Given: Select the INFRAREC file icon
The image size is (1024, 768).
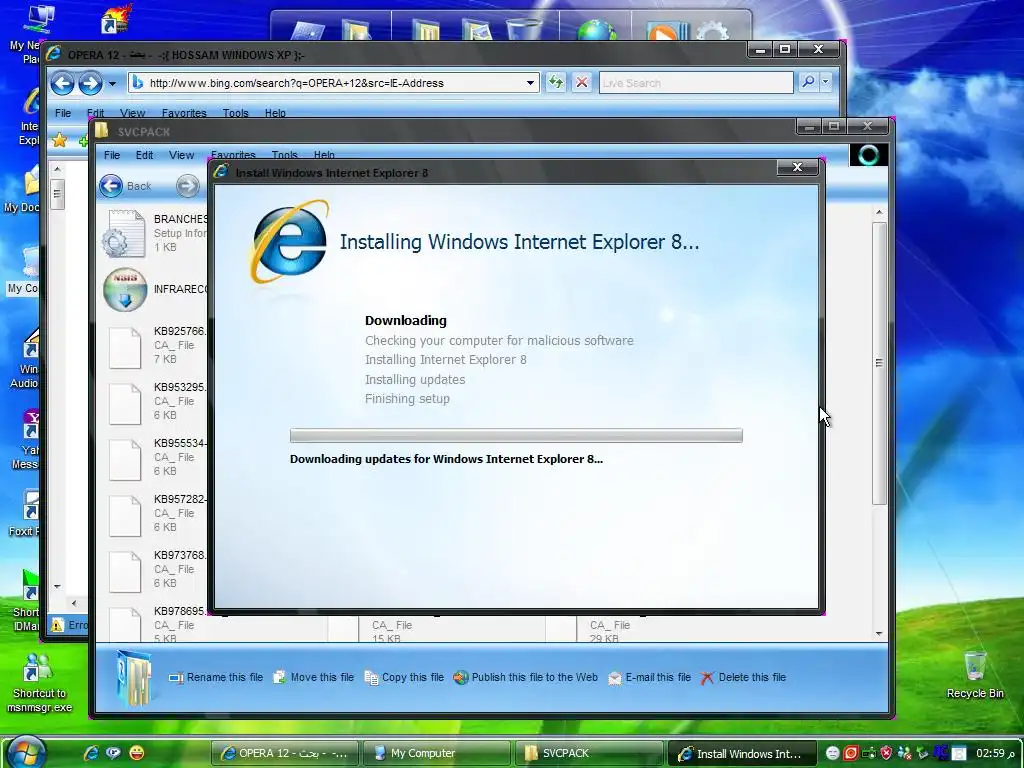Looking at the screenshot, I should tap(125, 289).
